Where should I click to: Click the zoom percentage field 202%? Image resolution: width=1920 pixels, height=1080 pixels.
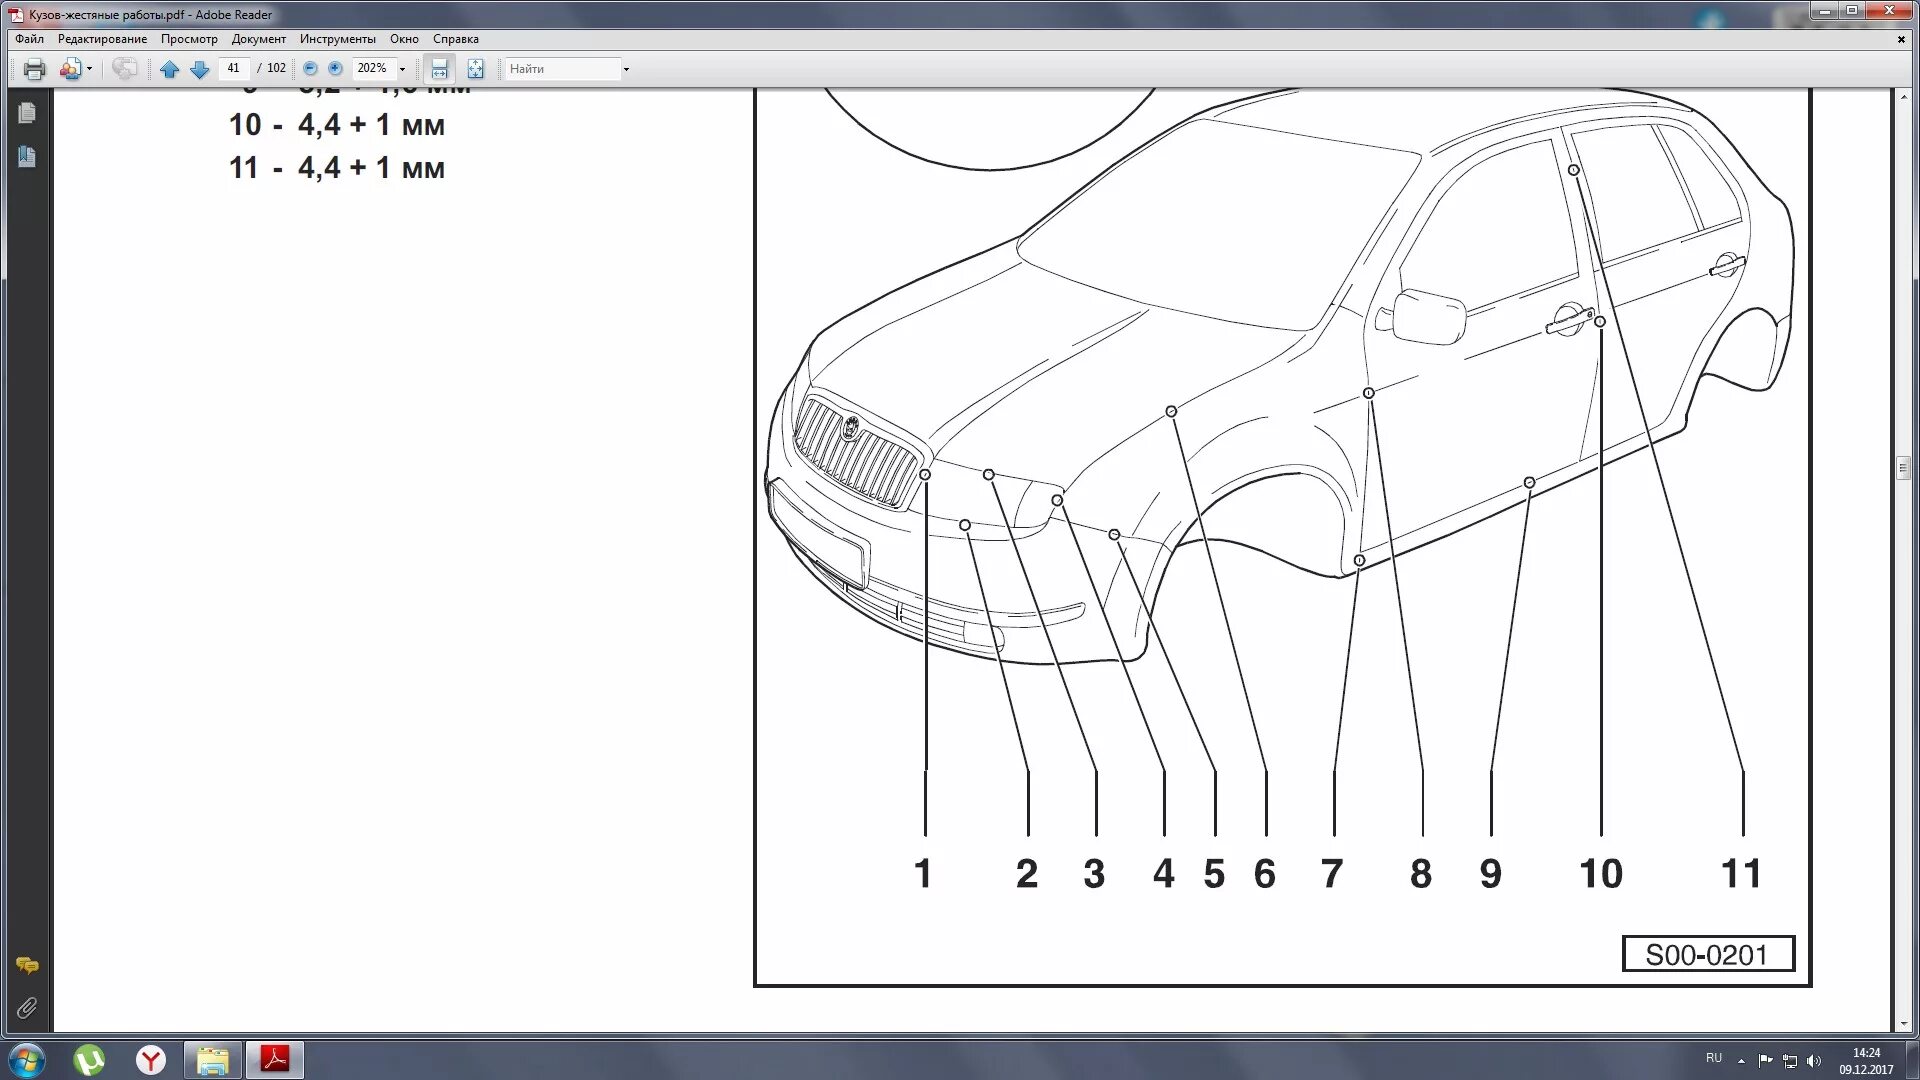(x=374, y=68)
